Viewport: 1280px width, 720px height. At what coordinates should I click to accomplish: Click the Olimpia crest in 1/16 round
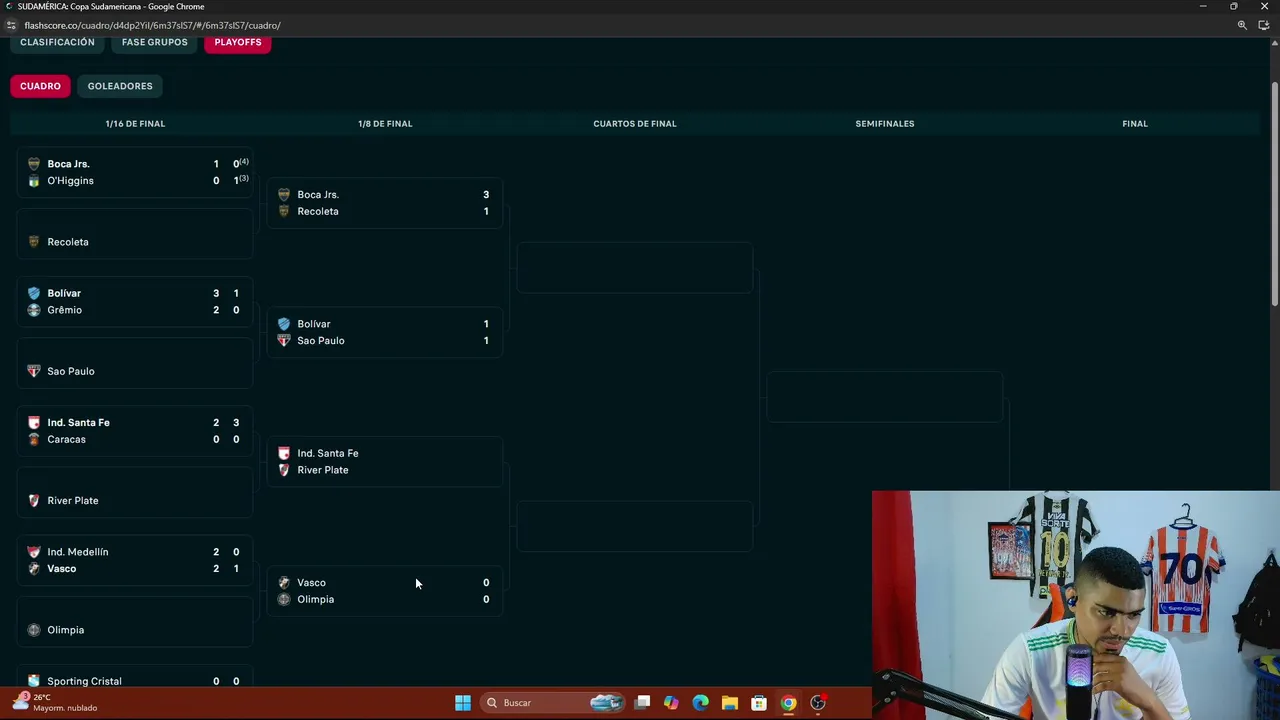[x=34, y=630]
